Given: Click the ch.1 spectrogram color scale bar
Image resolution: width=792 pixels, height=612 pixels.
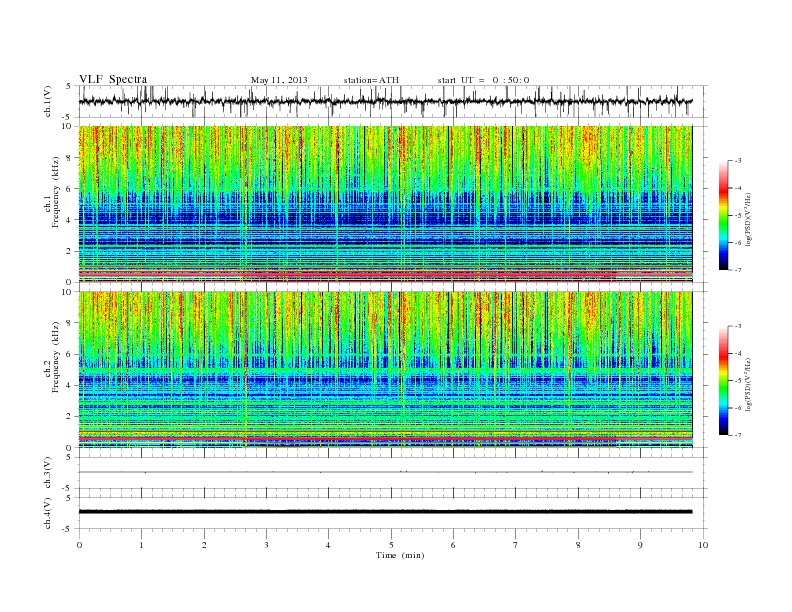Looking at the screenshot, I should tap(724, 215).
